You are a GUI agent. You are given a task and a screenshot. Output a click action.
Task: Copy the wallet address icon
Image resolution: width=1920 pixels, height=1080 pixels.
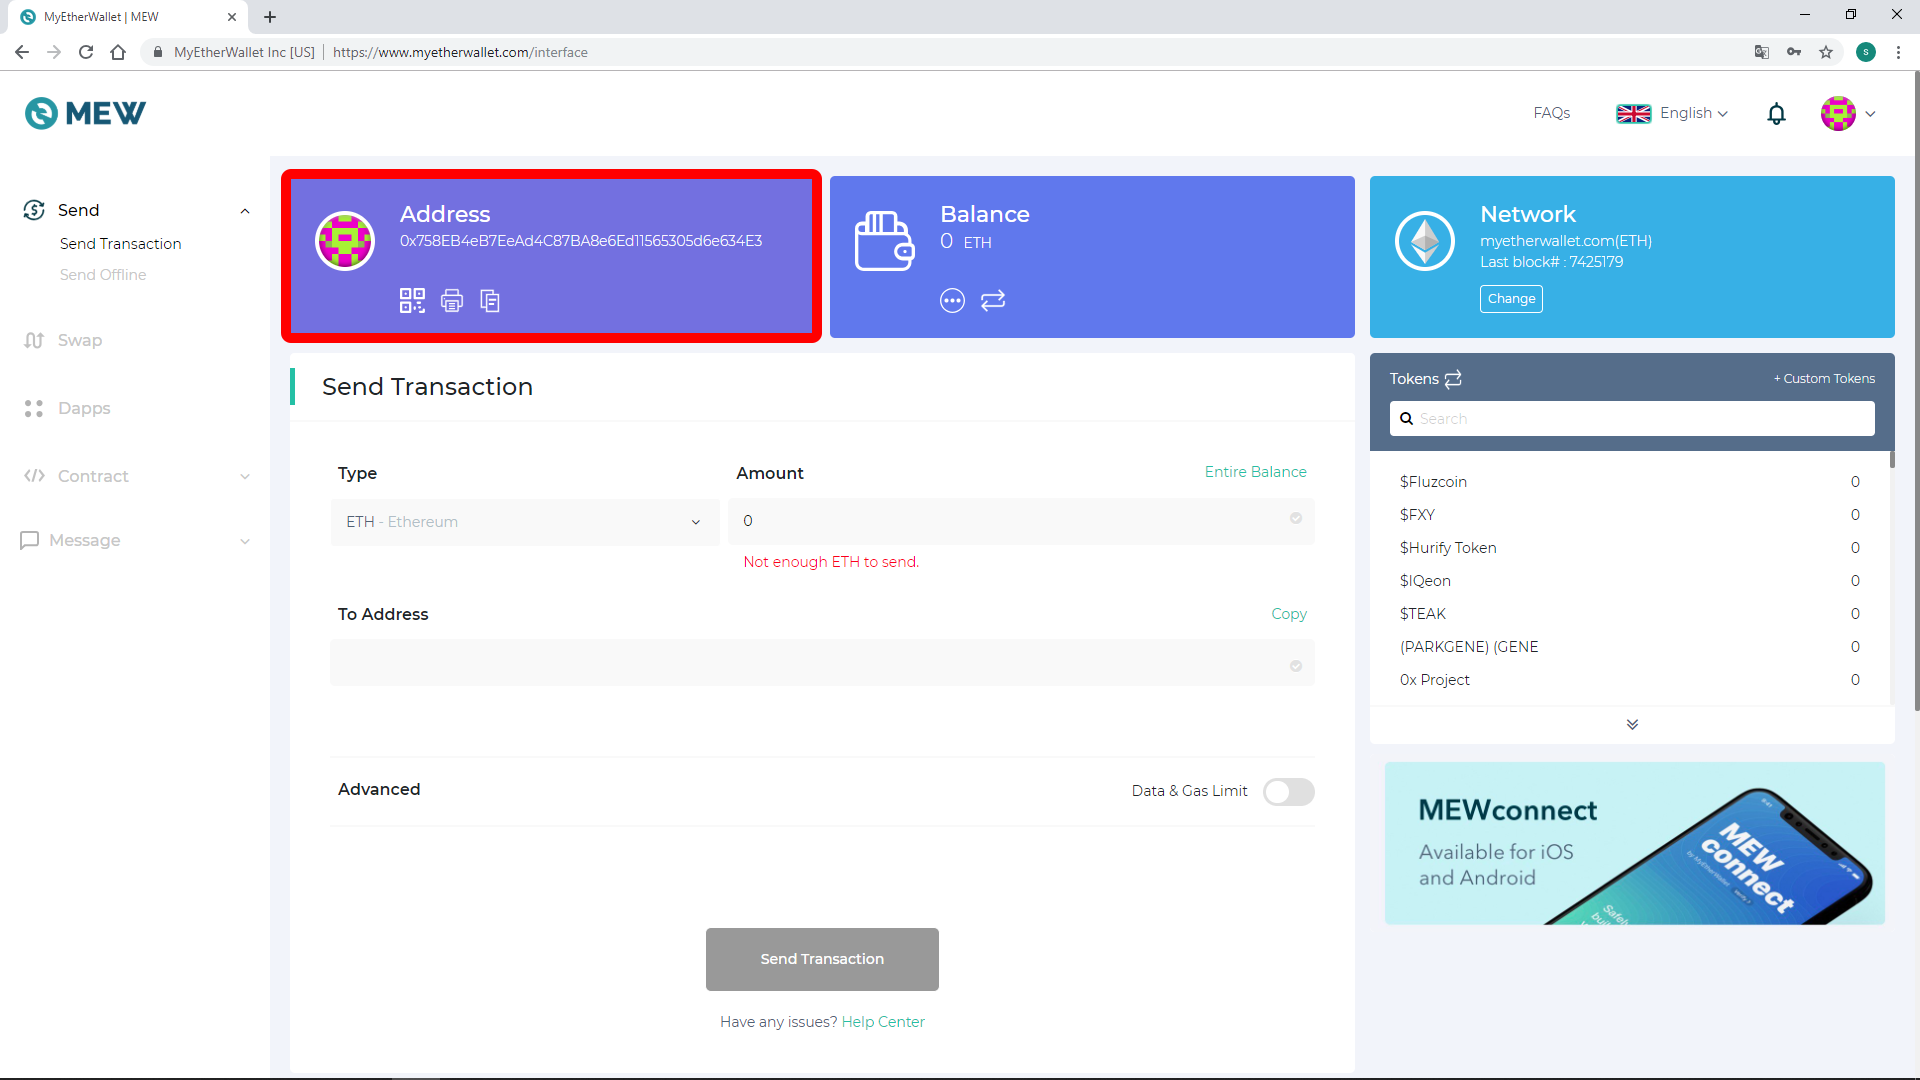click(490, 300)
